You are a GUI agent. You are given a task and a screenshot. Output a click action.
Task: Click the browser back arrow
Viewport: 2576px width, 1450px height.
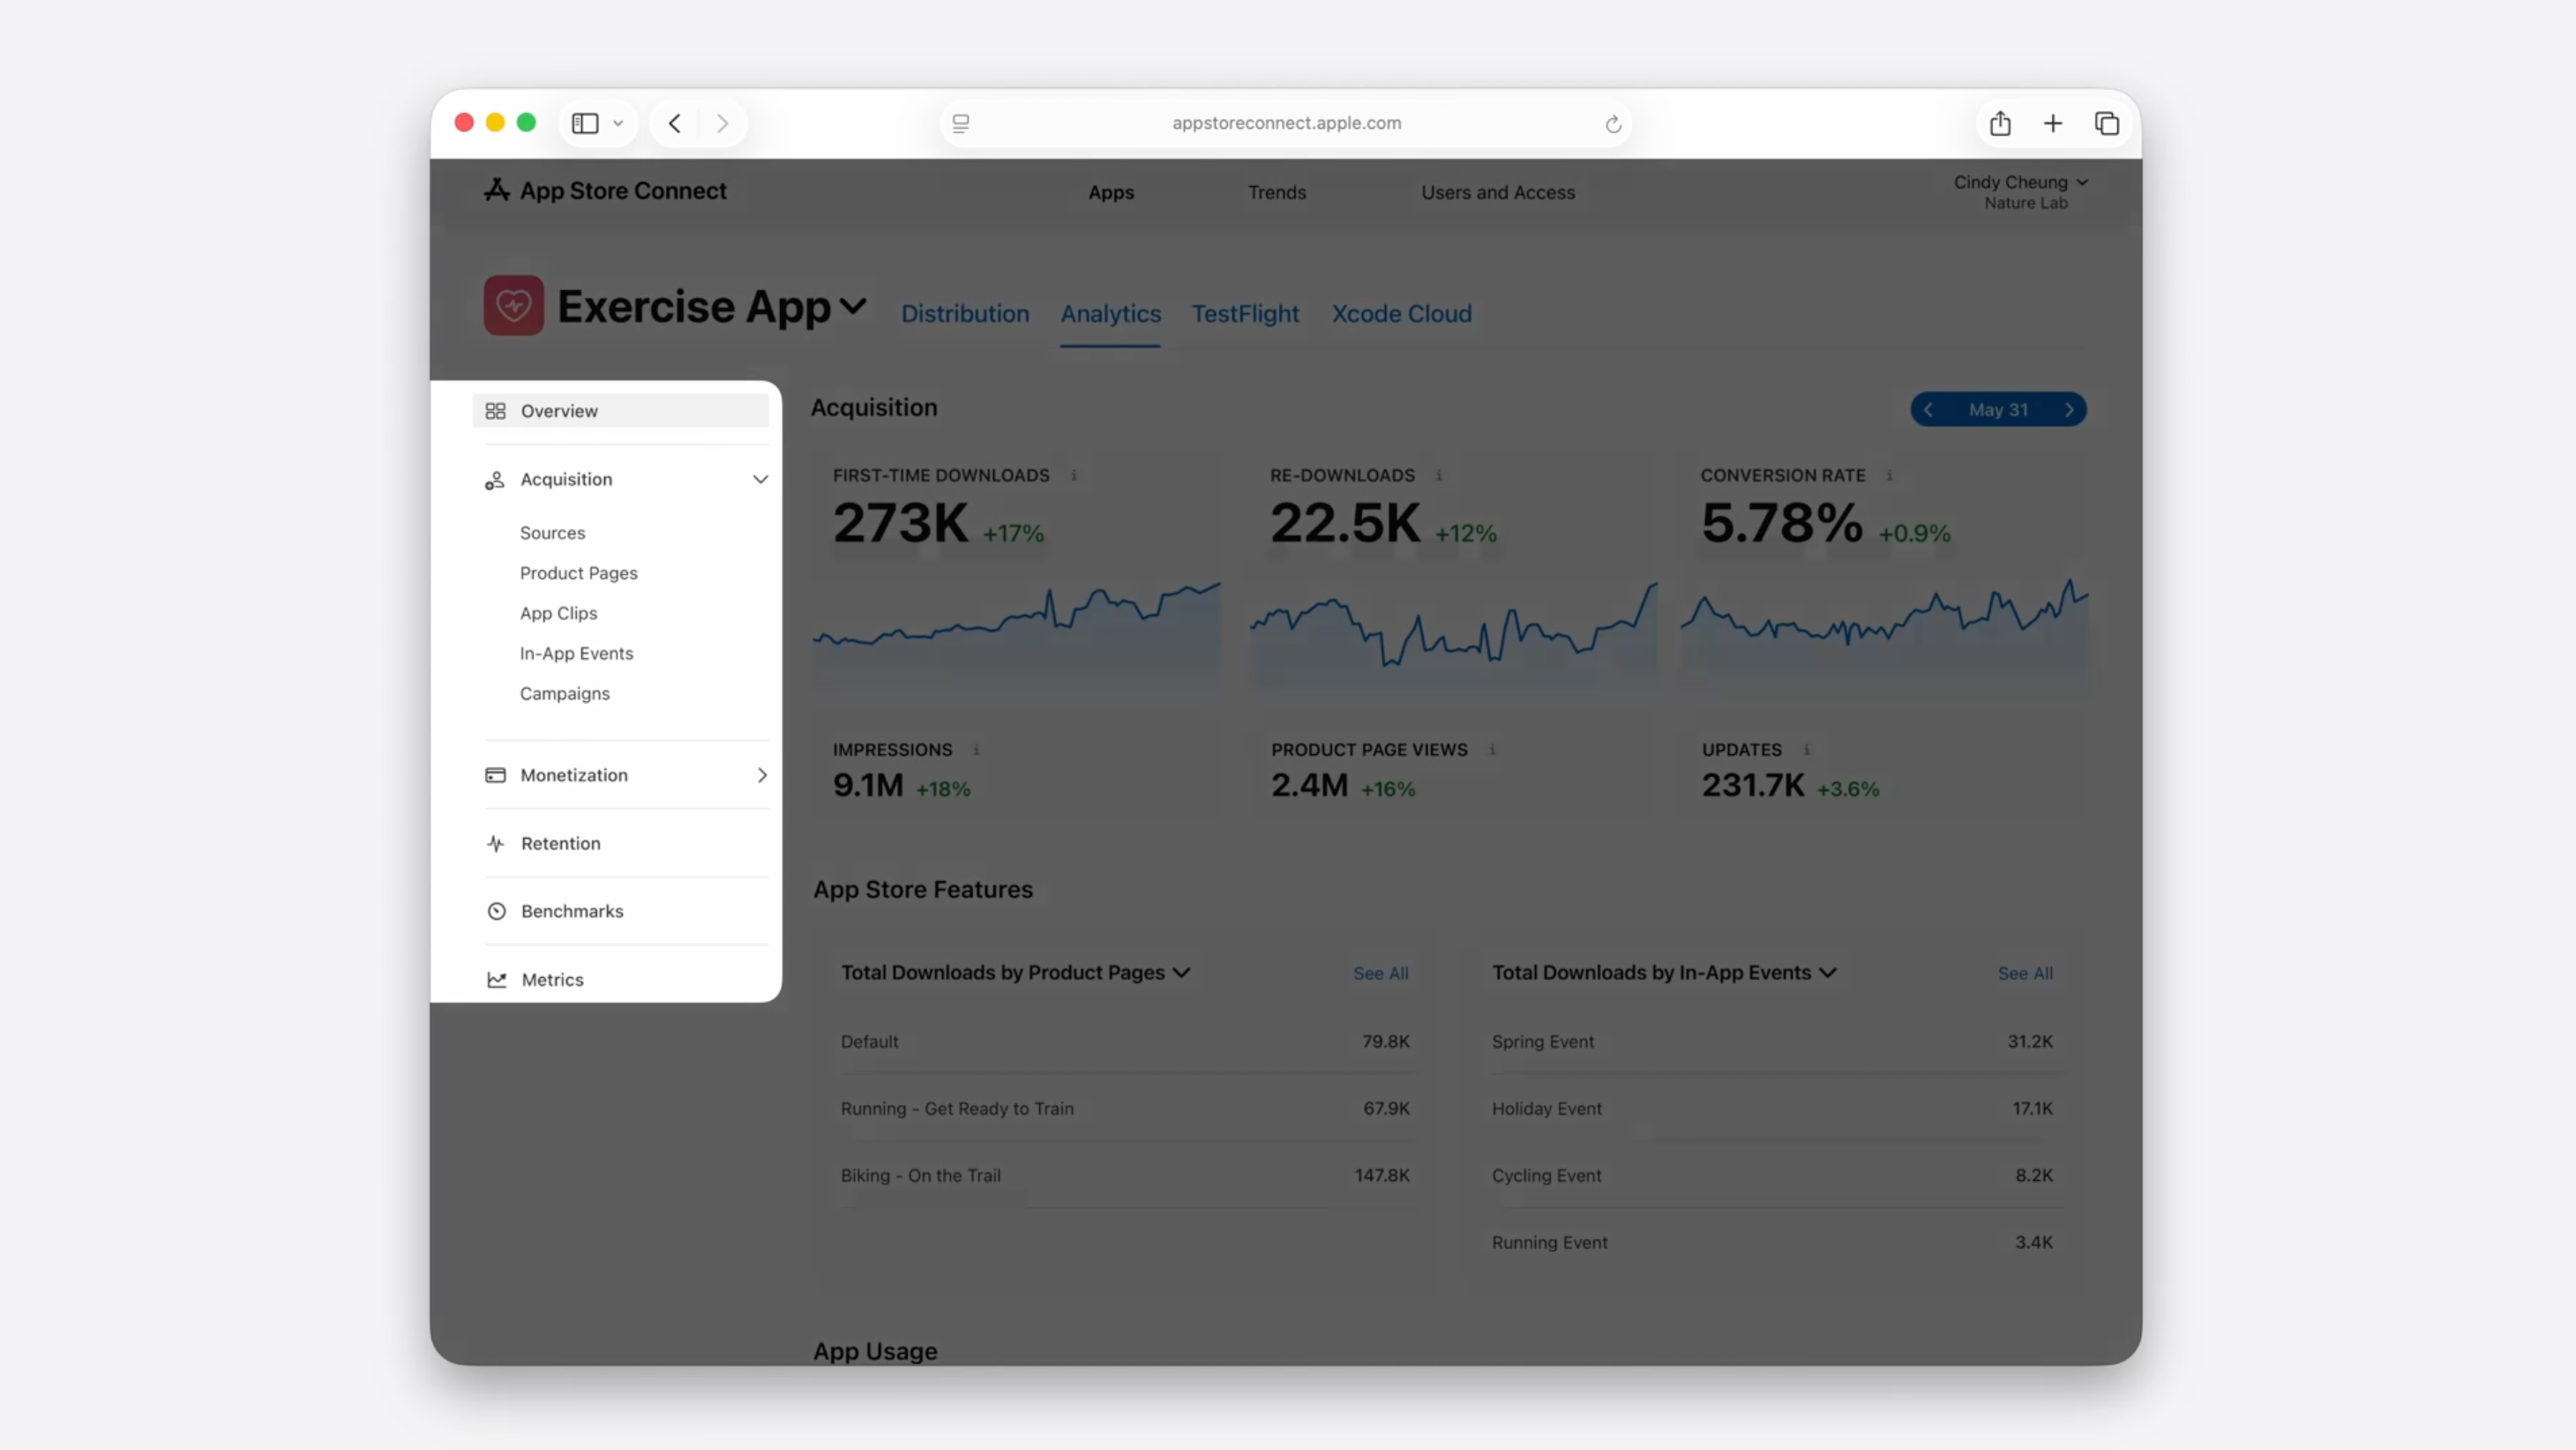pos(675,123)
